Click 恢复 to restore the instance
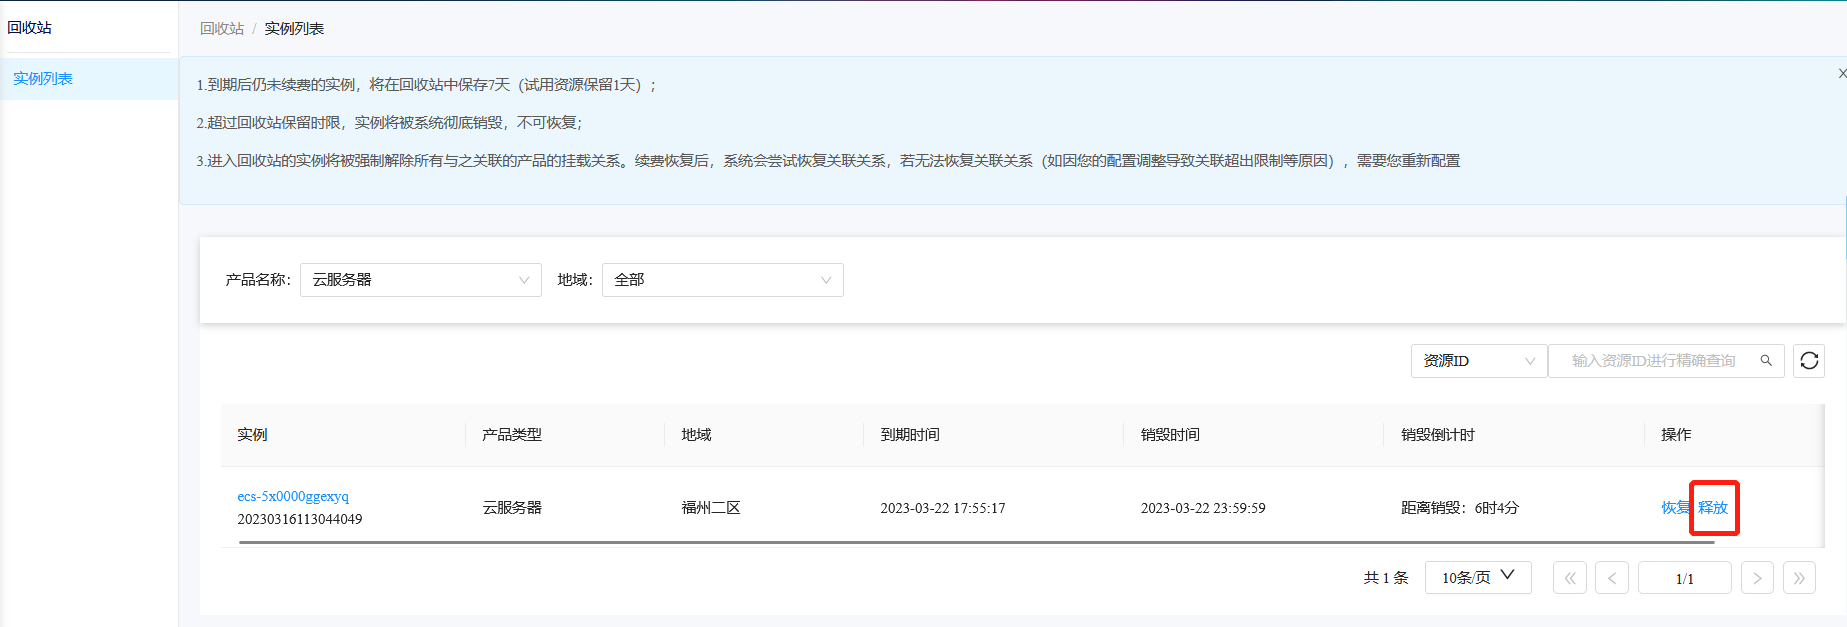This screenshot has width=1847, height=627. click(x=1675, y=508)
